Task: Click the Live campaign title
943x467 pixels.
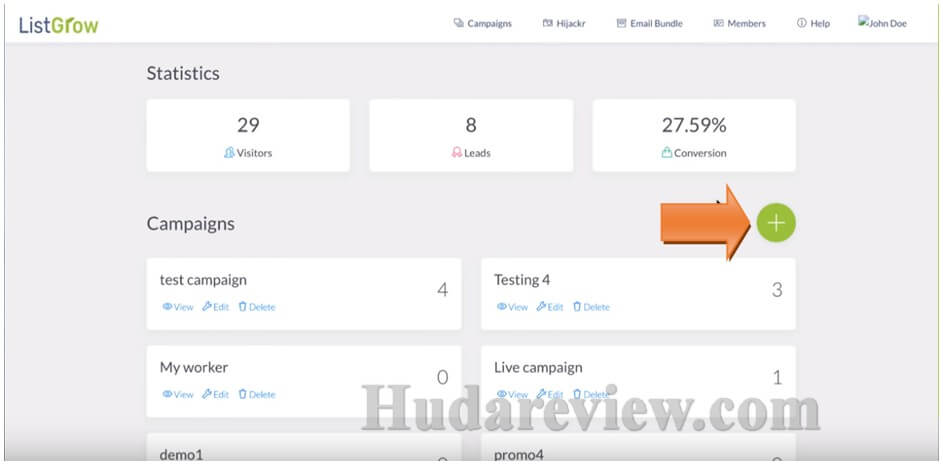Action: coord(538,367)
